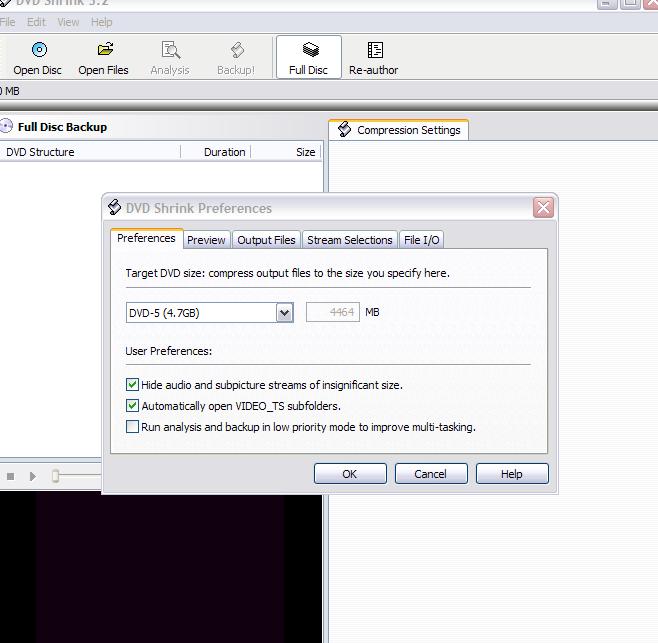Toggle Automatically open VIDEO_TS subfolders checkbox
The width and height of the screenshot is (658, 643).
pyautogui.click(x=132, y=405)
